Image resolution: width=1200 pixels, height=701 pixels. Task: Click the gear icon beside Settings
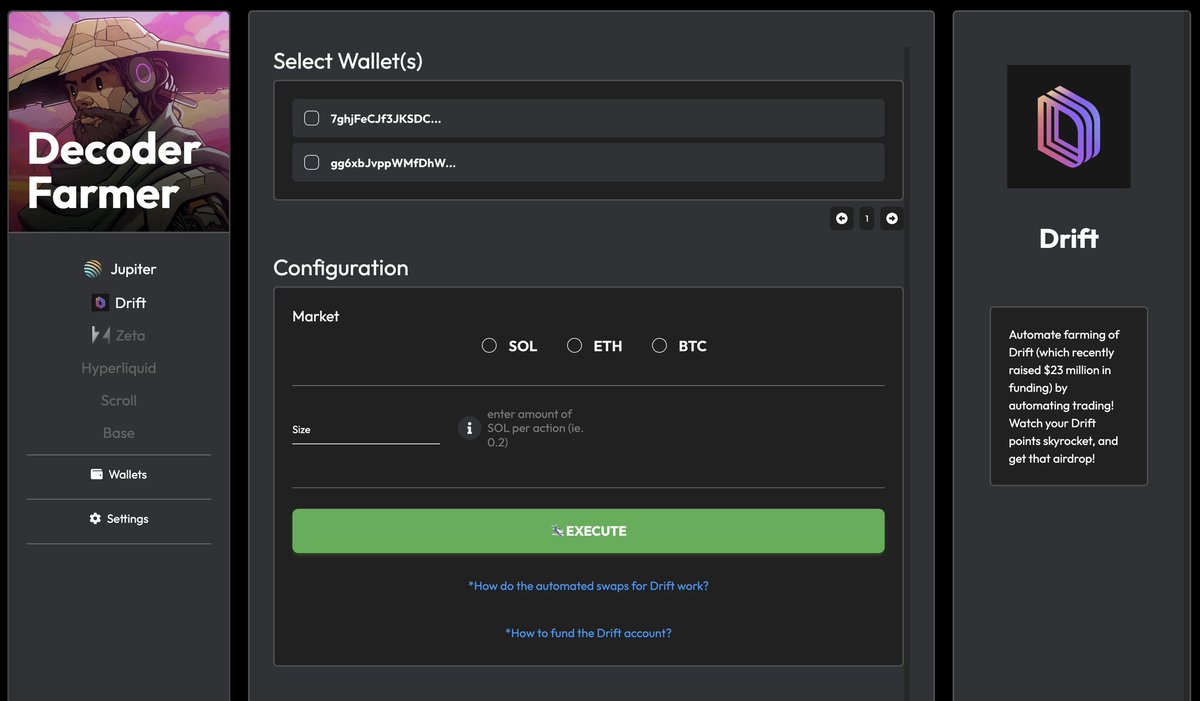95,519
